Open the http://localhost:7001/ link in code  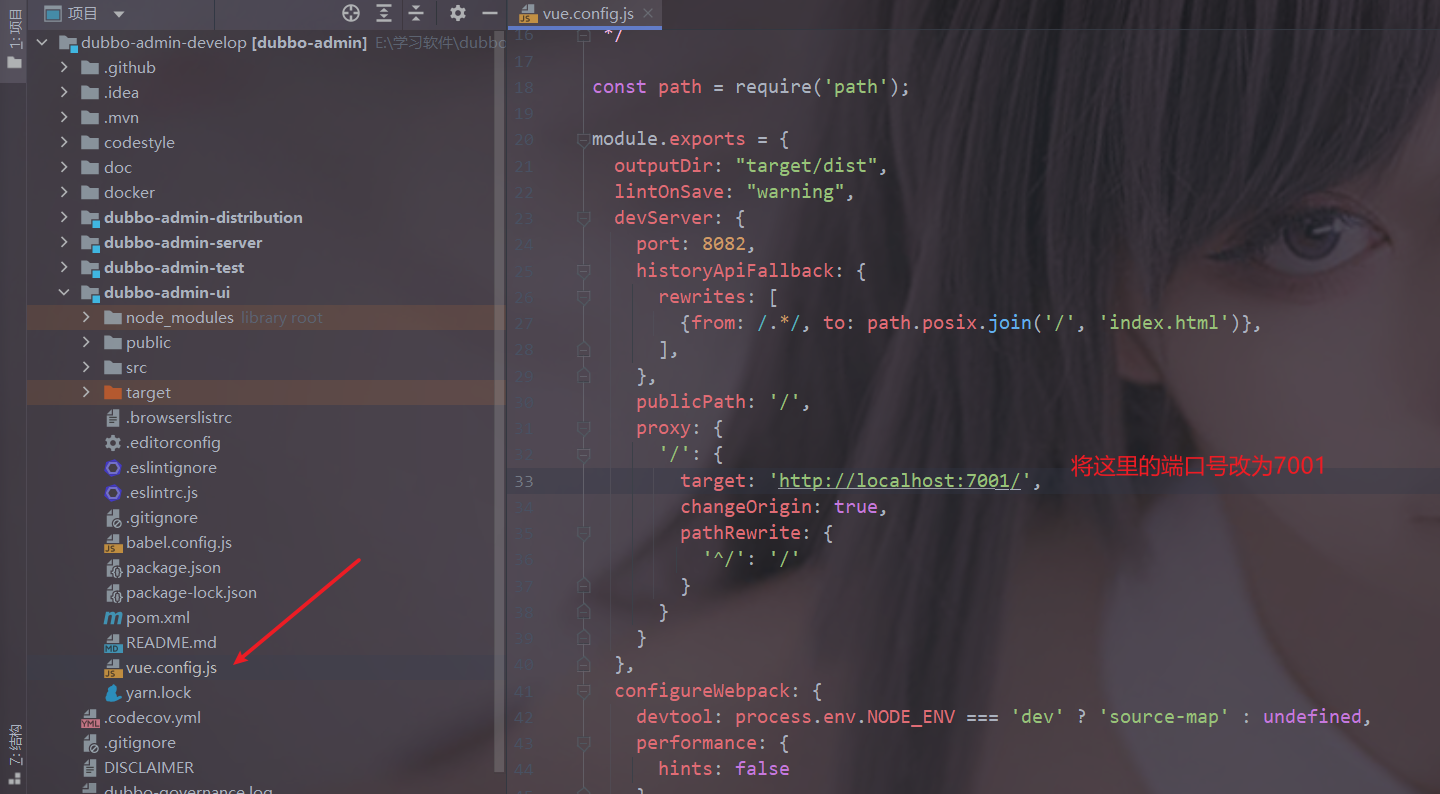[x=899, y=481]
